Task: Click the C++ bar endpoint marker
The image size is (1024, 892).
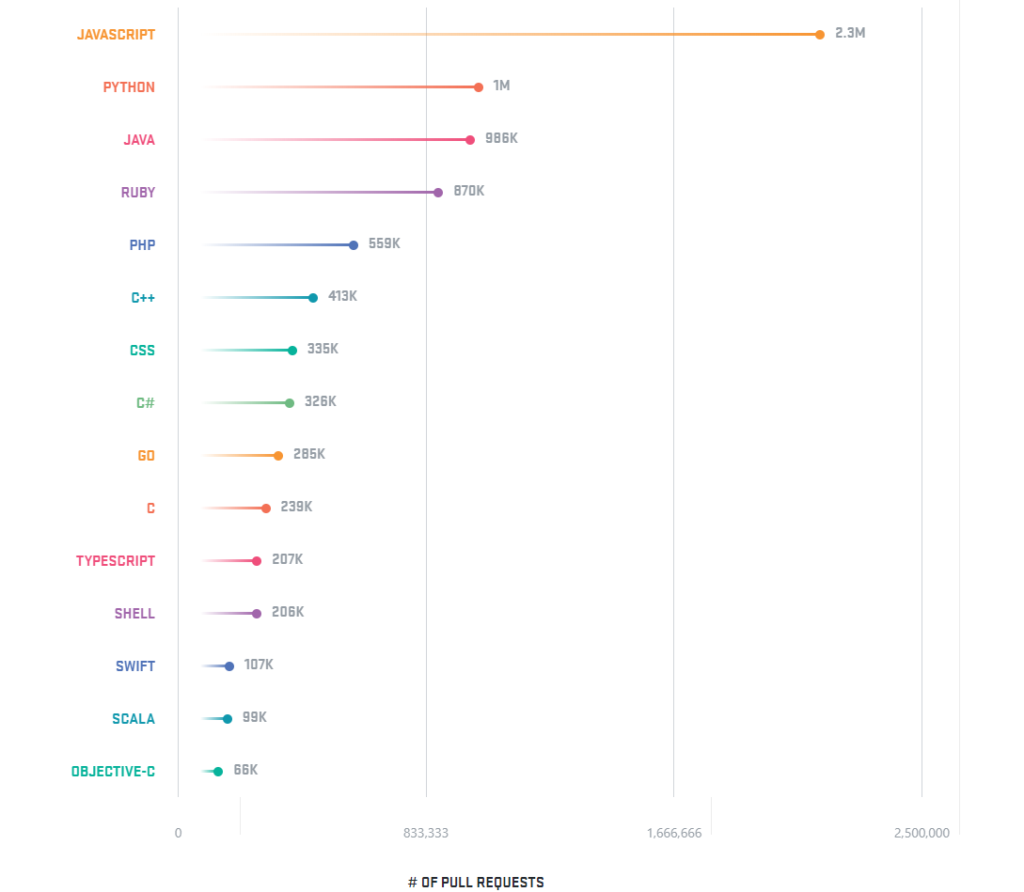Action: tap(313, 298)
